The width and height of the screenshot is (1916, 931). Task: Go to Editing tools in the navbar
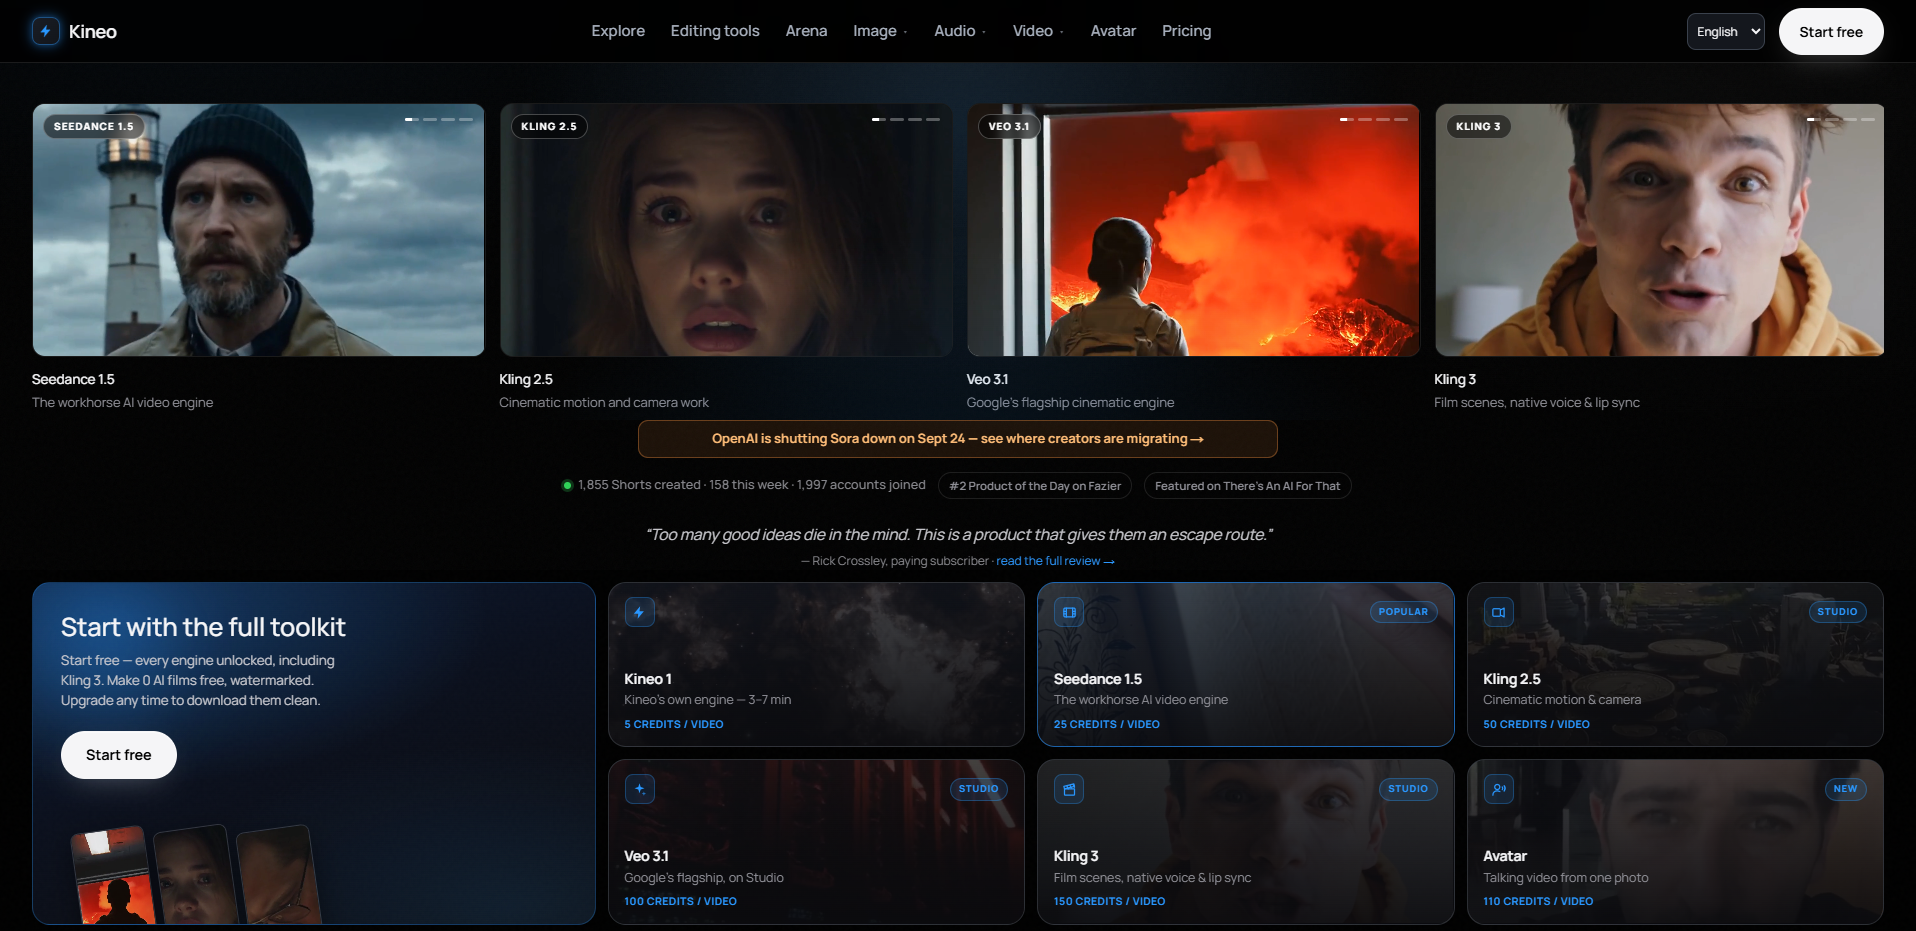(715, 31)
